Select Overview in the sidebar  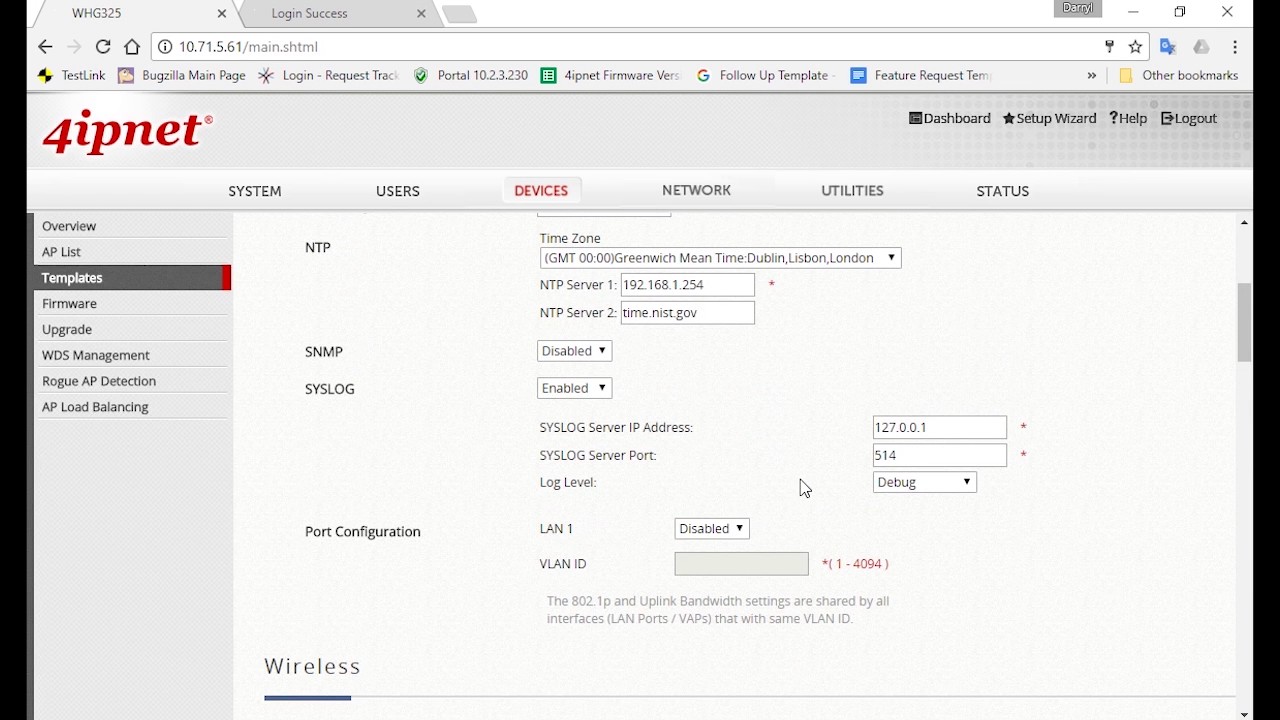(131, 226)
